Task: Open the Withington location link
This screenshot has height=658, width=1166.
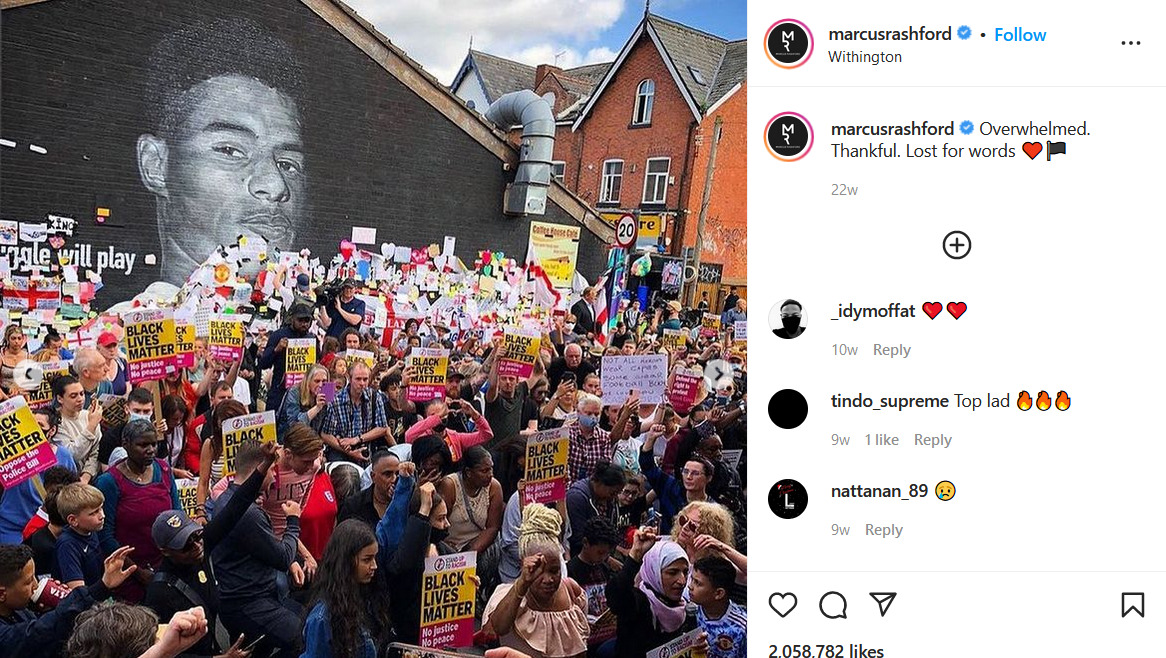Action: click(865, 57)
